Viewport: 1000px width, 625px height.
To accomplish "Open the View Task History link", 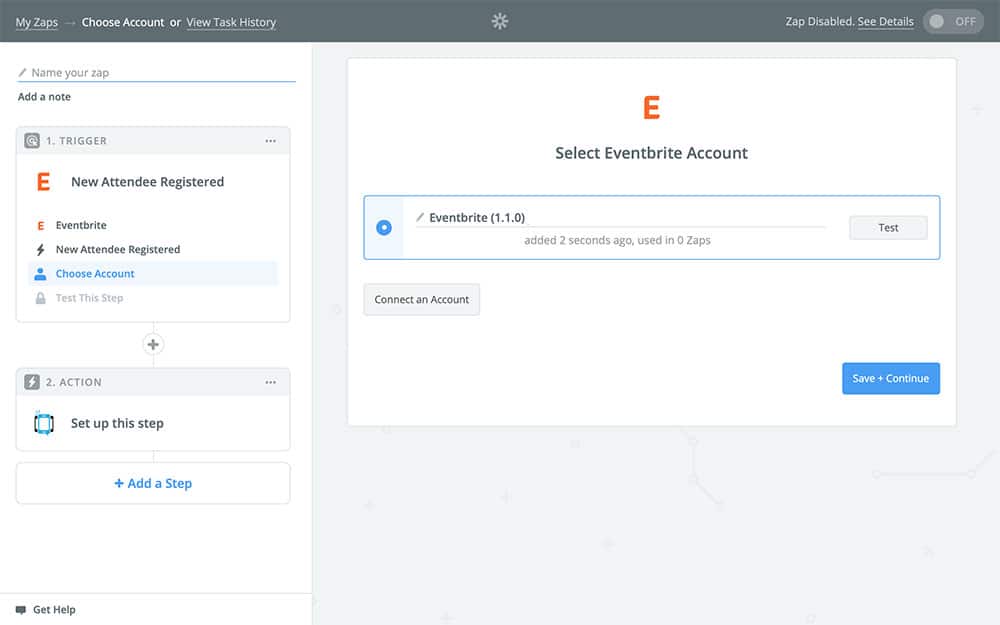I will pos(231,22).
